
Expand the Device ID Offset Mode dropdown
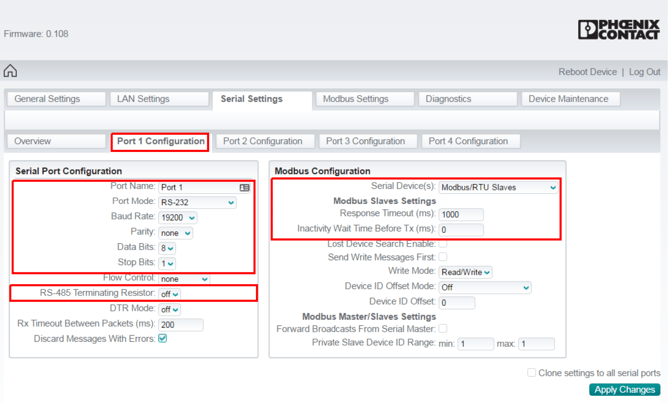click(484, 287)
